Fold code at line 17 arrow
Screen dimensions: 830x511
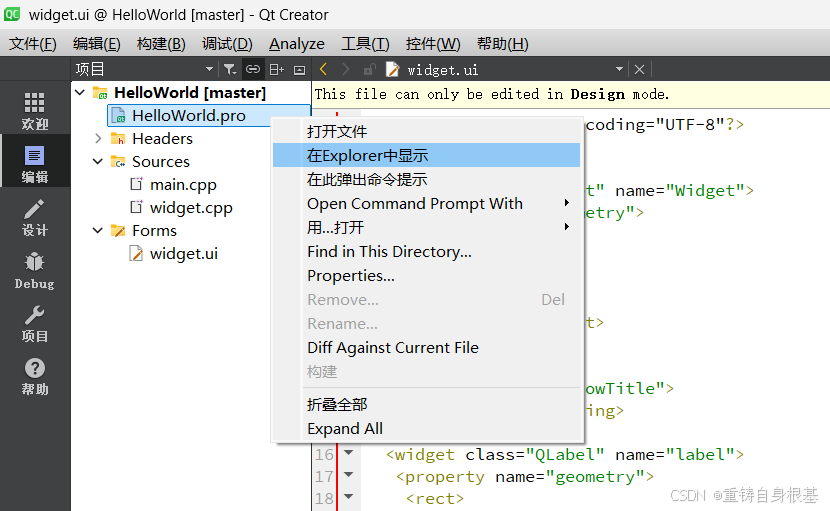pyautogui.click(x=348, y=474)
